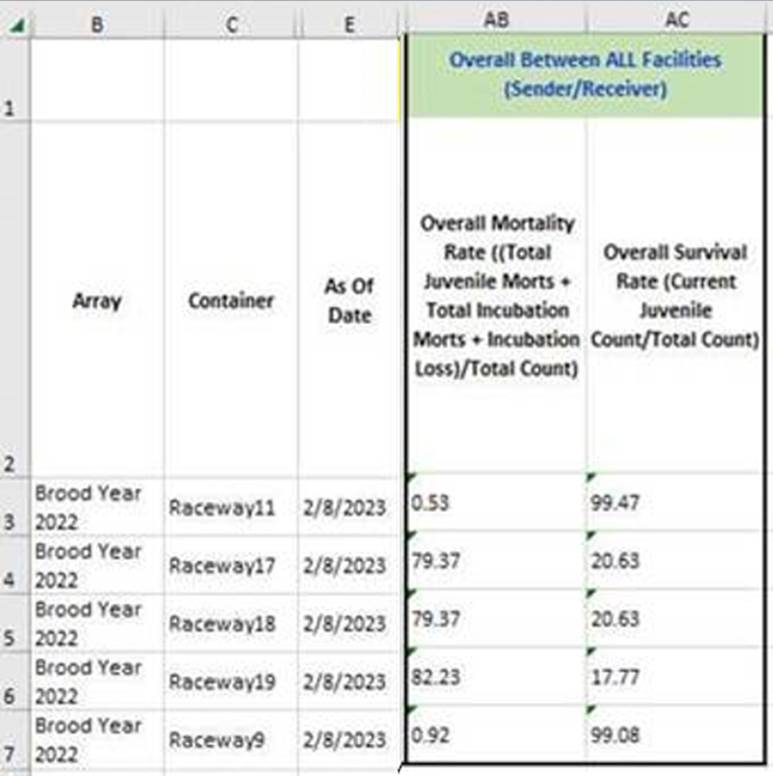Image resolution: width=773 pixels, height=776 pixels.
Task: Select column B header
Action: tap(97, 24)
